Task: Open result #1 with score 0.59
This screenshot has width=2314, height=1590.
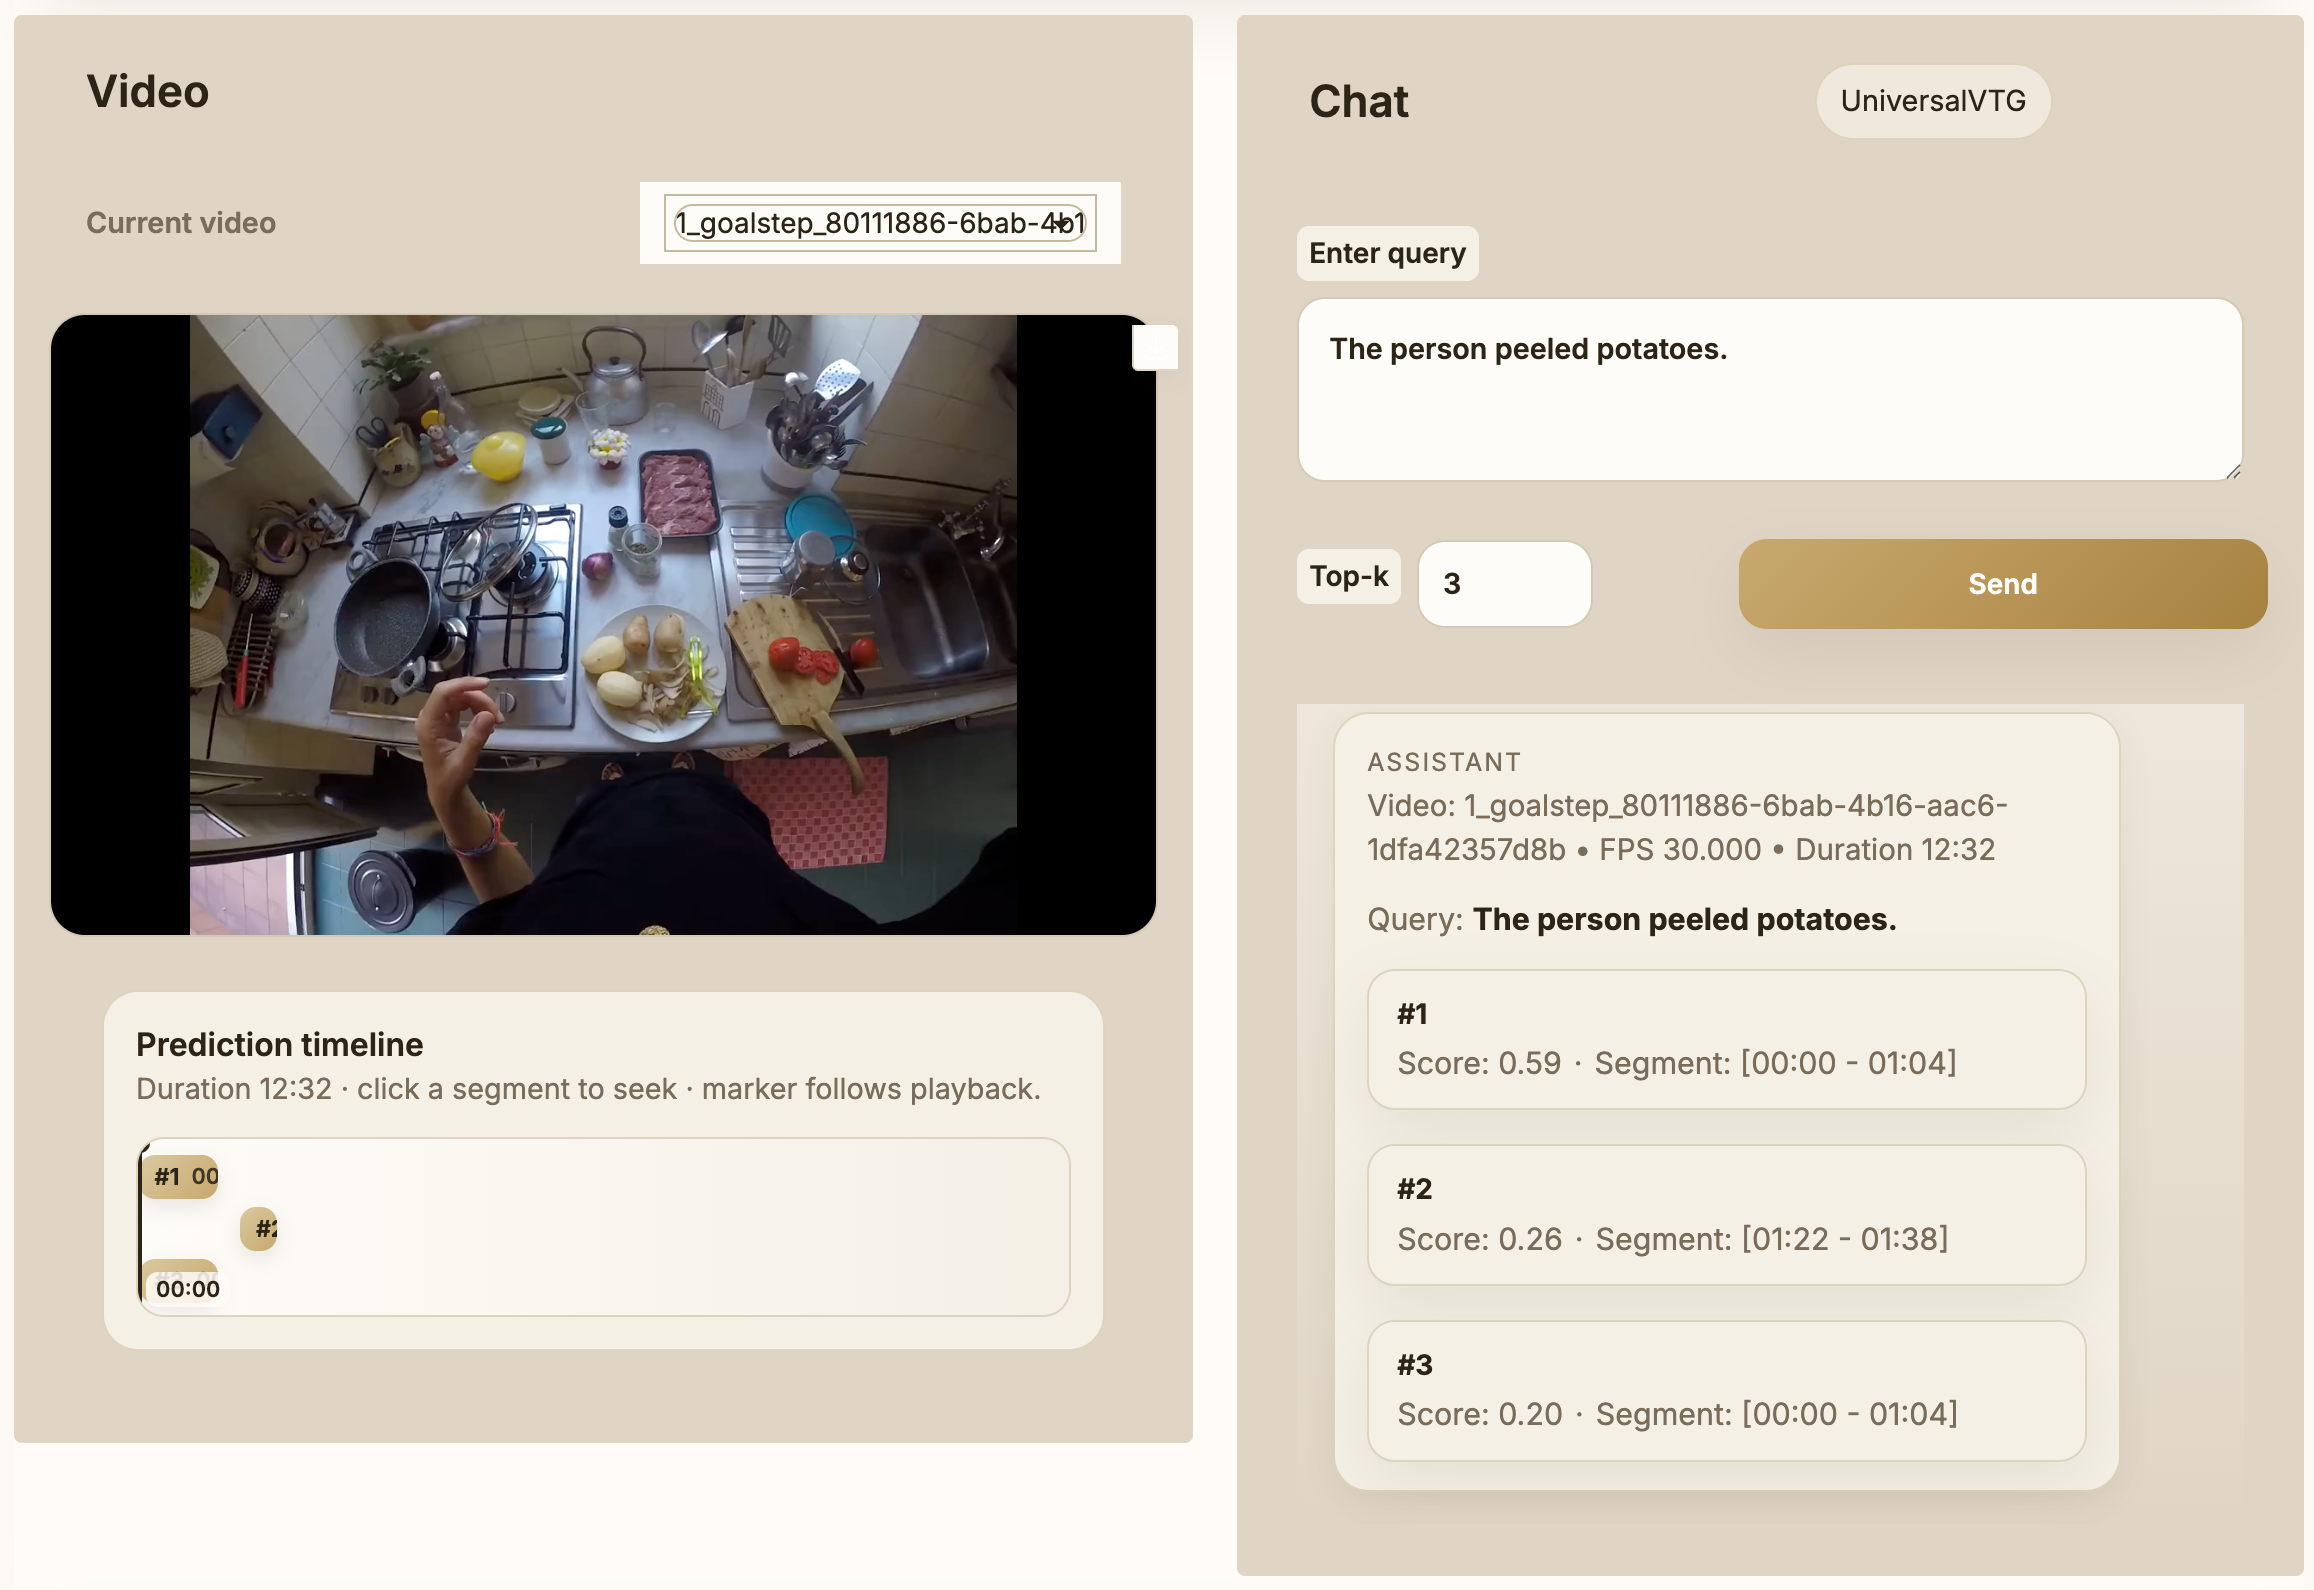Action: coord(1727,1040)
